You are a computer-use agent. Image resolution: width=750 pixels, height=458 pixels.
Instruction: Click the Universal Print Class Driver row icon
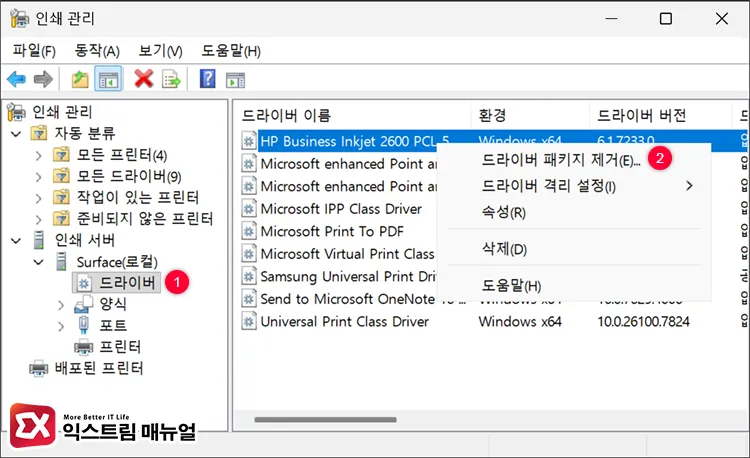[249, 321]
